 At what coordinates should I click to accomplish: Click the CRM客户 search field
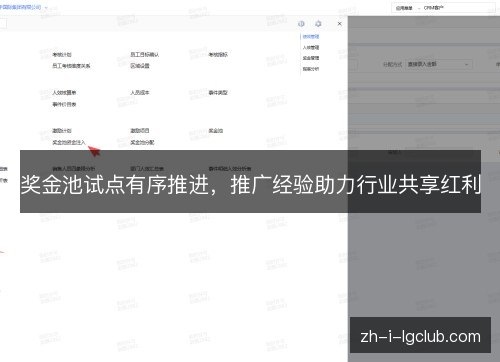point(459,8)
